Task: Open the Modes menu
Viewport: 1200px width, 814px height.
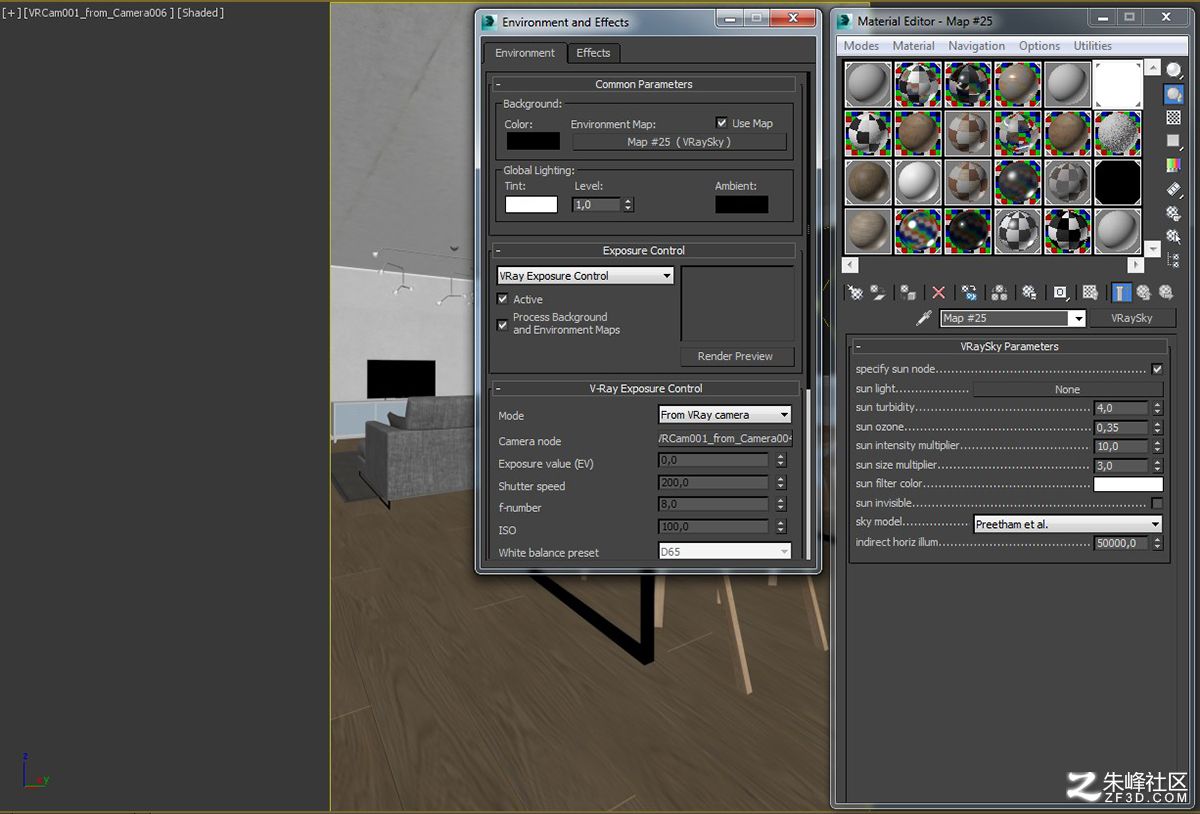Action: click(x=861, y=46)
